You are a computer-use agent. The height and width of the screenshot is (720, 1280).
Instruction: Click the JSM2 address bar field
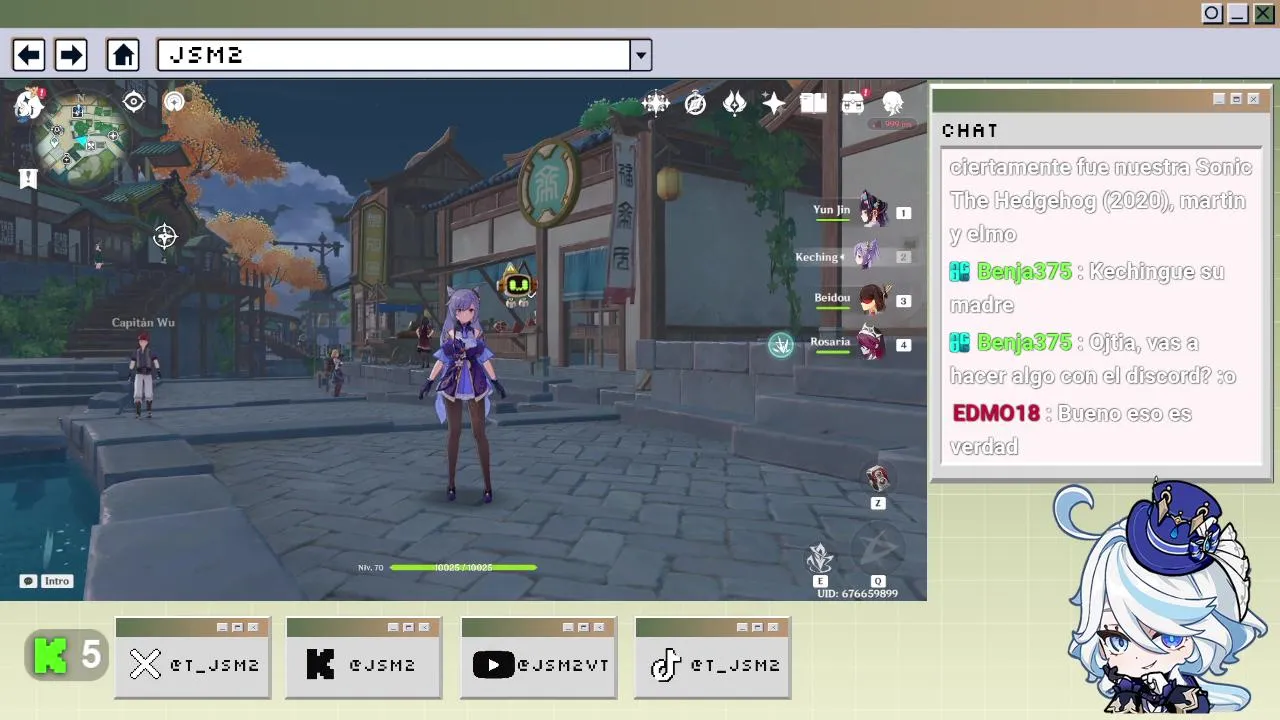(394, 55)
